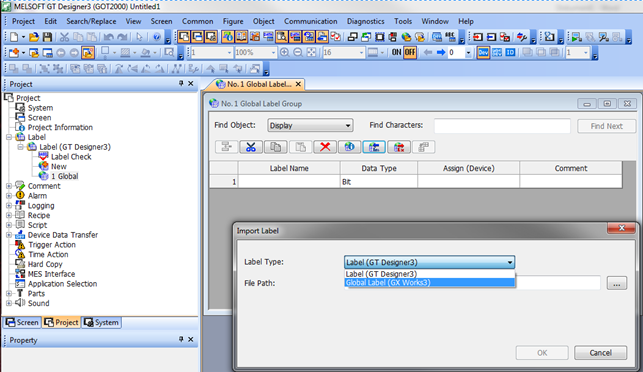The width and height of the screenshot is (643, 372).
Task: Expand the Alarm tree node
Action: pos(9,196)
